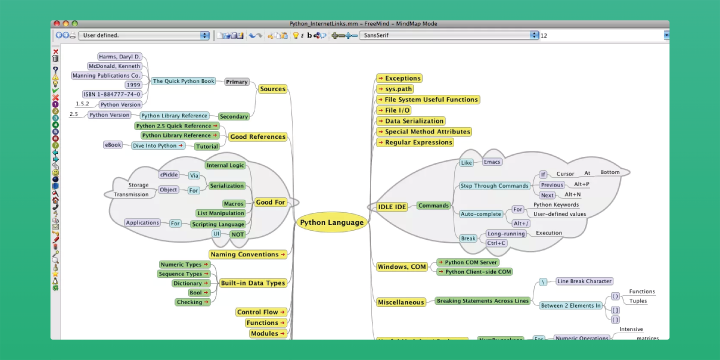Open the Modules node link
The height and width of the screenshot is (360, 720).
268,334
